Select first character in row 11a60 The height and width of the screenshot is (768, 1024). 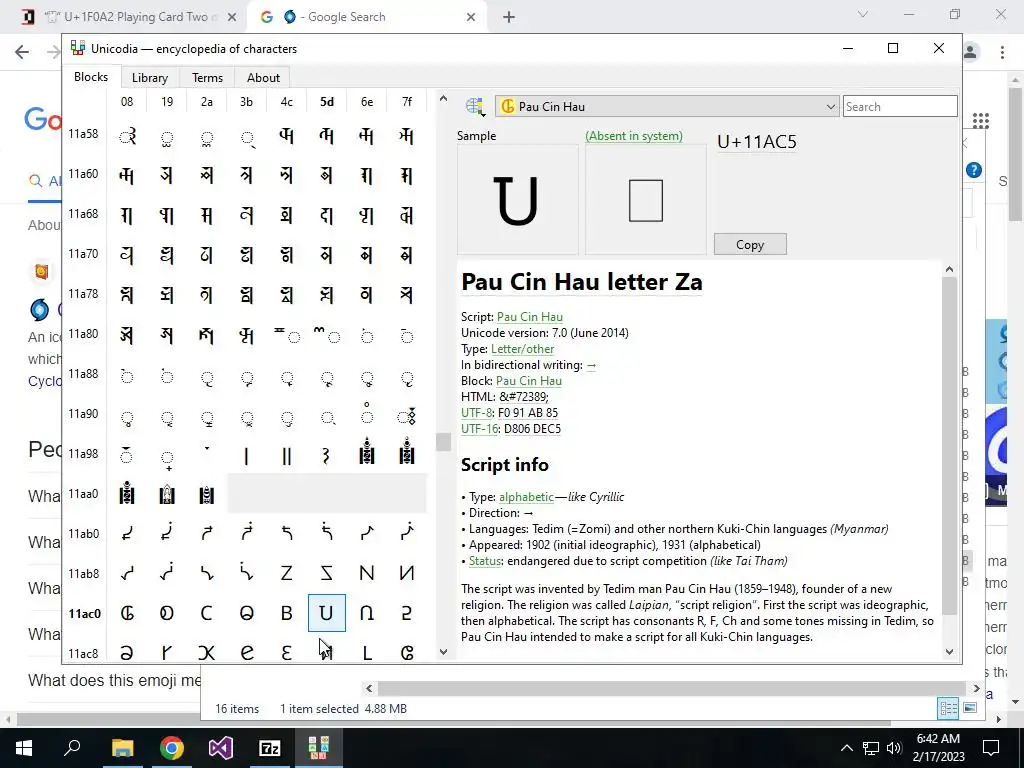tap(127, 175)
